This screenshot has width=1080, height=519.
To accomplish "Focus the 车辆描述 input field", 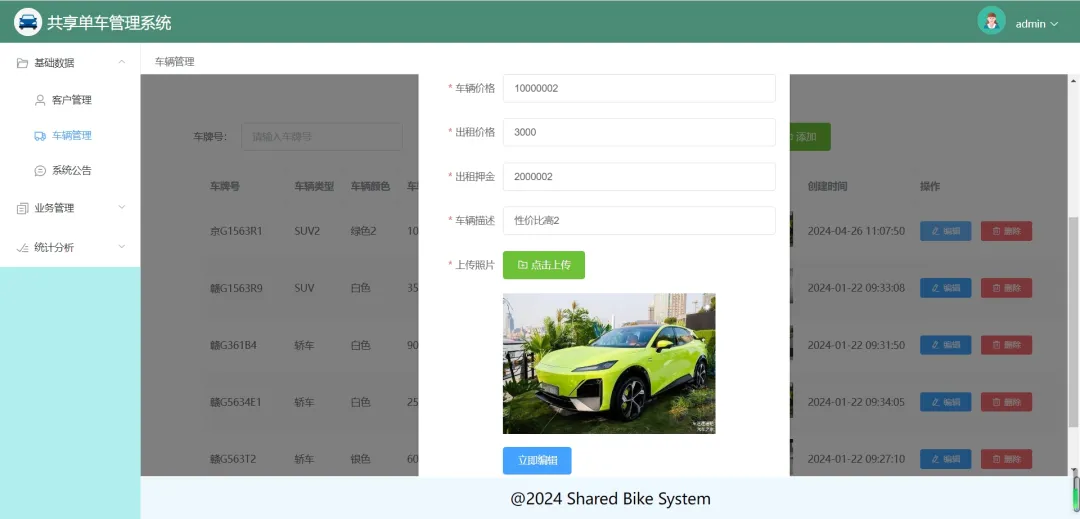I will coord(639,220).
